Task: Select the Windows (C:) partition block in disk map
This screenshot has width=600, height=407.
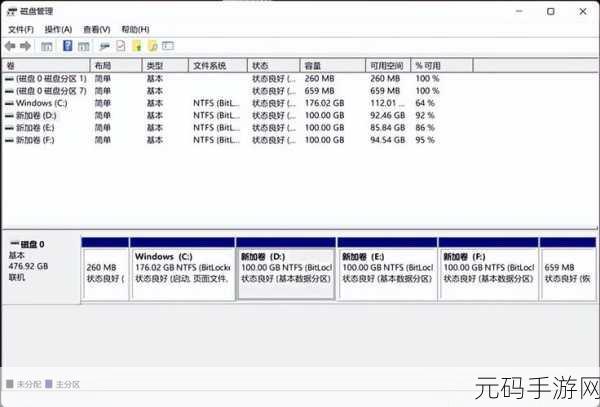Action: pyautogui.click(x=183, y=269)
